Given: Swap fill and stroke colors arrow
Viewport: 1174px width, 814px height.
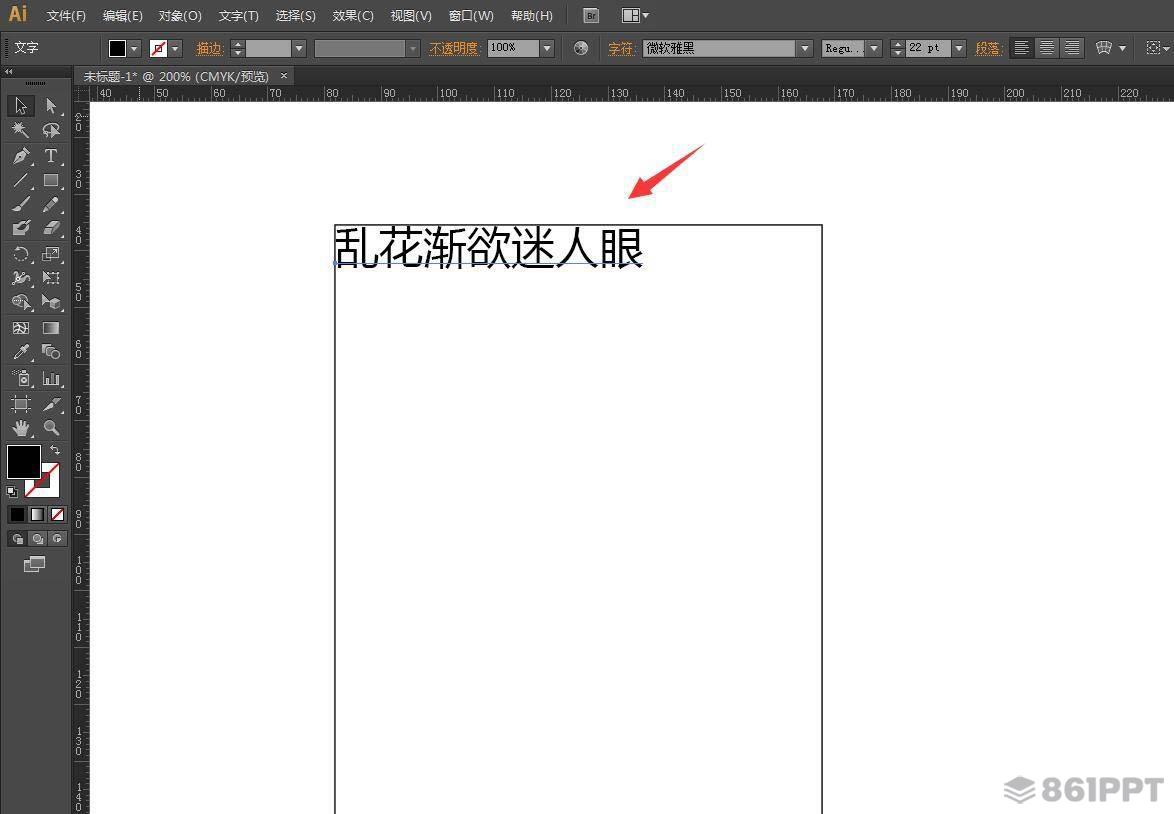Looking at the screenshot, I should pyautogui.click(x=55, y=449).
